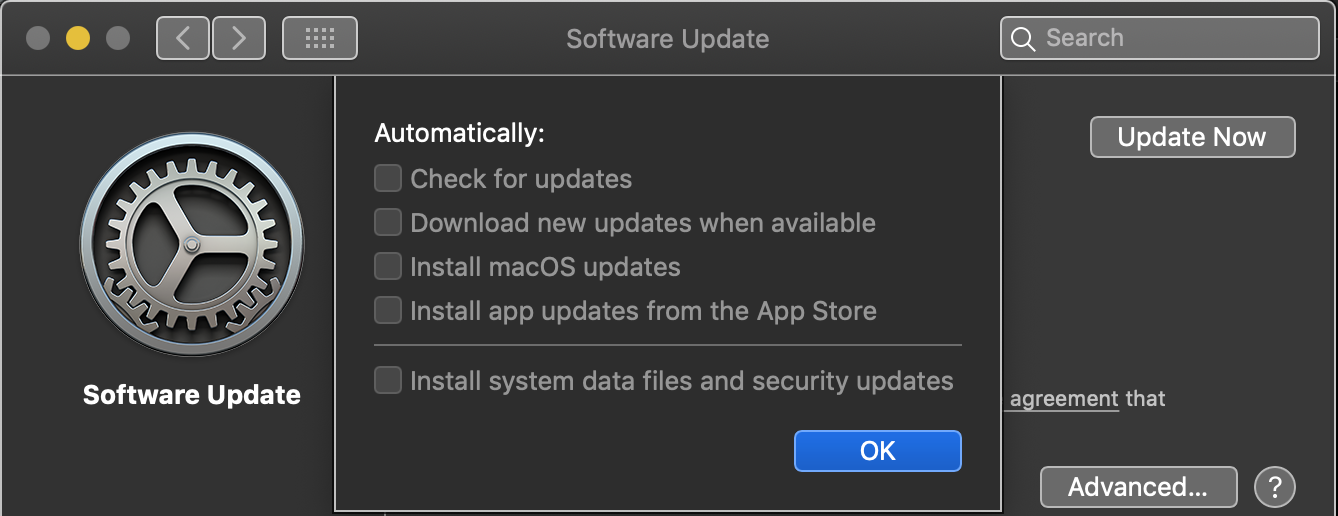Enable Install macOS updates checkbox
The width and height of the screenshot is (1338, 516).
pyautogui.click(x=388, y=266)
